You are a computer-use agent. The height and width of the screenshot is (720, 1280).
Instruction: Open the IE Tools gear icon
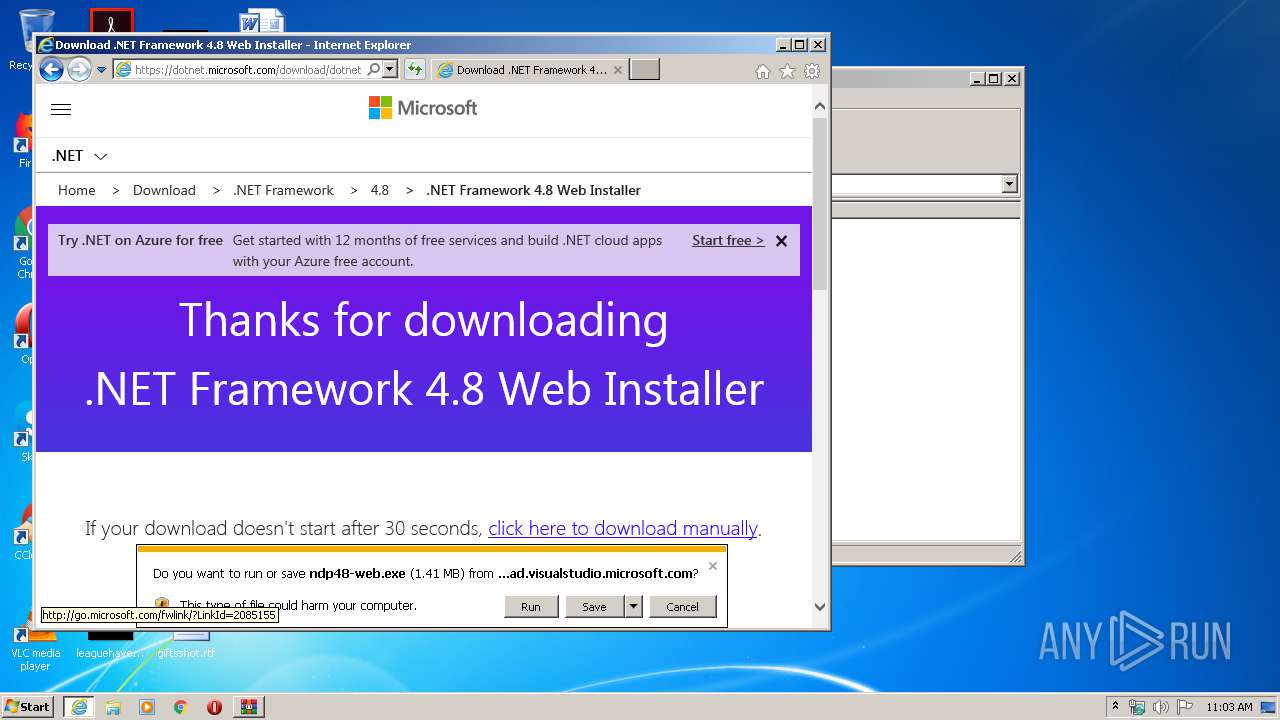pyautogui.click(x=812, y=71)
